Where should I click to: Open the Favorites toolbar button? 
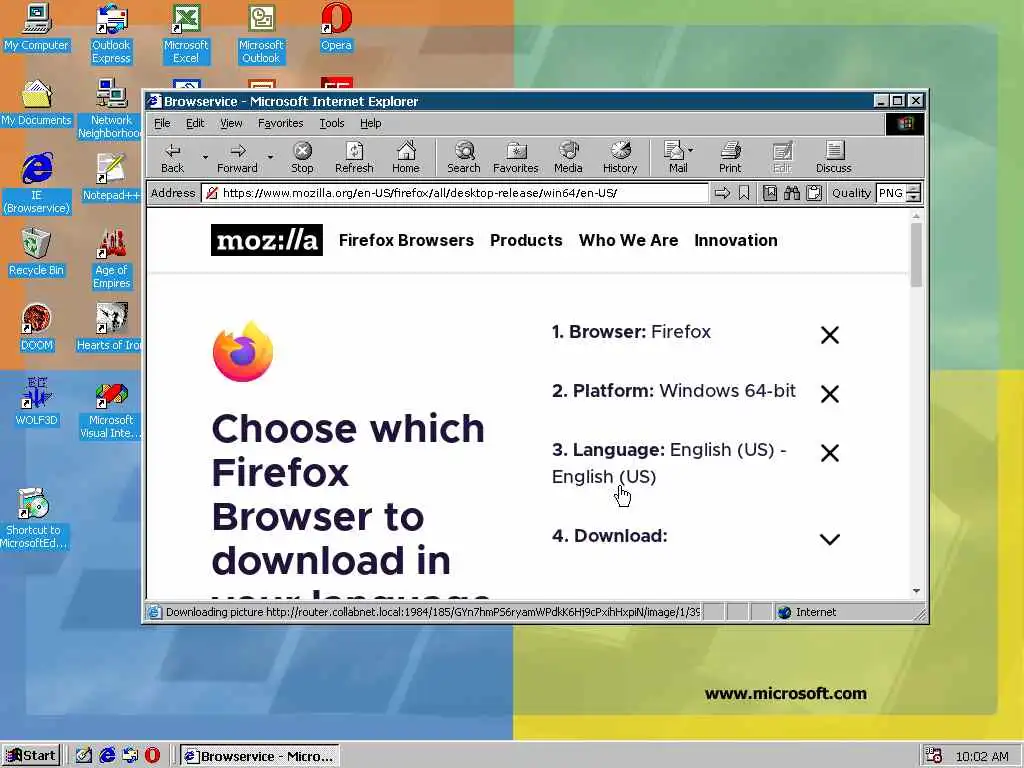[516, 157]
